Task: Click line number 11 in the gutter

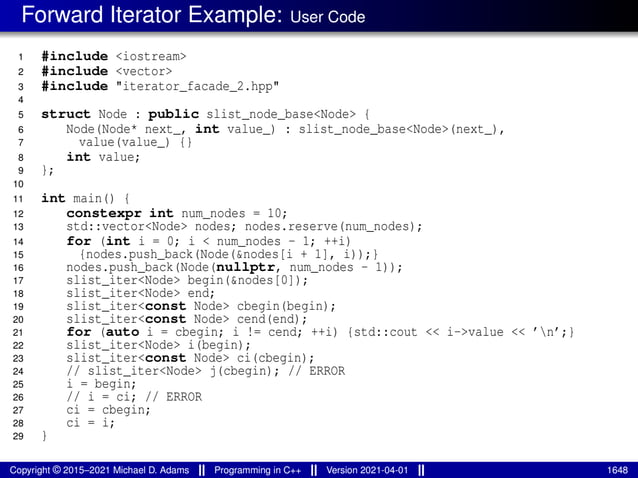Action: point(18,199)
